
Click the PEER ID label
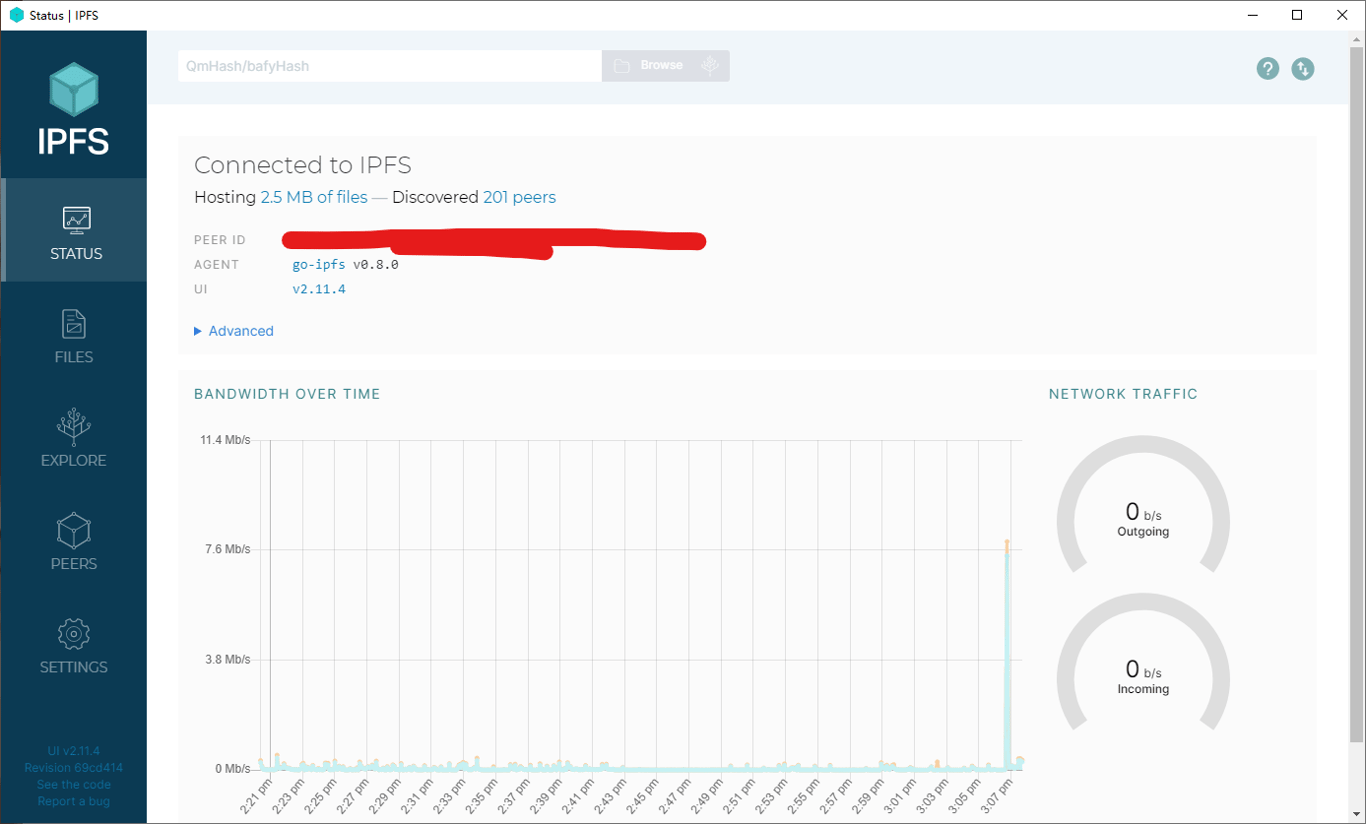click(x=220, y=240)
